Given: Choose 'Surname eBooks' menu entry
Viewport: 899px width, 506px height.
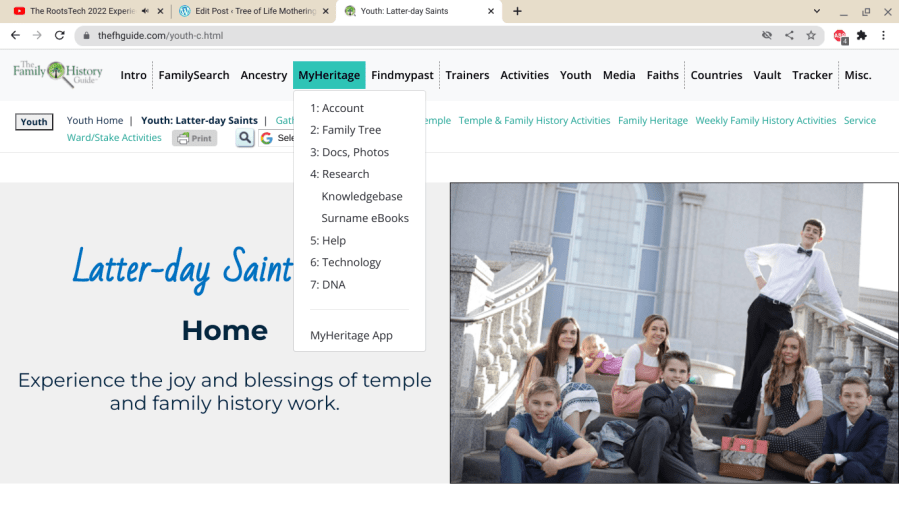Looking at the screenshot, I should 365,218.
